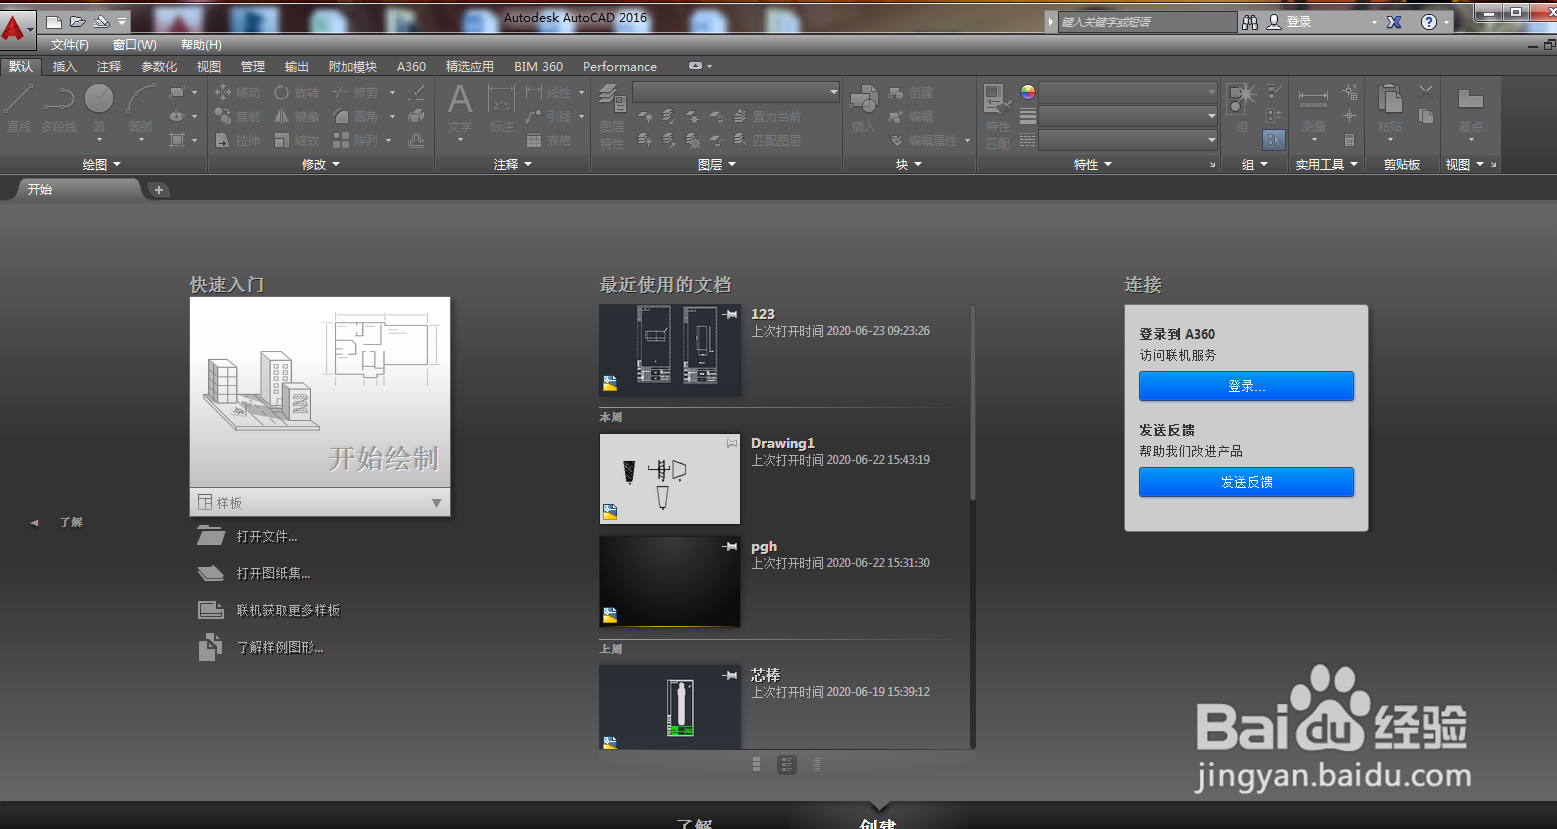Switch to the 管理 ribbon tab
Viewport: 1557px width, 829px height.
[253, 67]
